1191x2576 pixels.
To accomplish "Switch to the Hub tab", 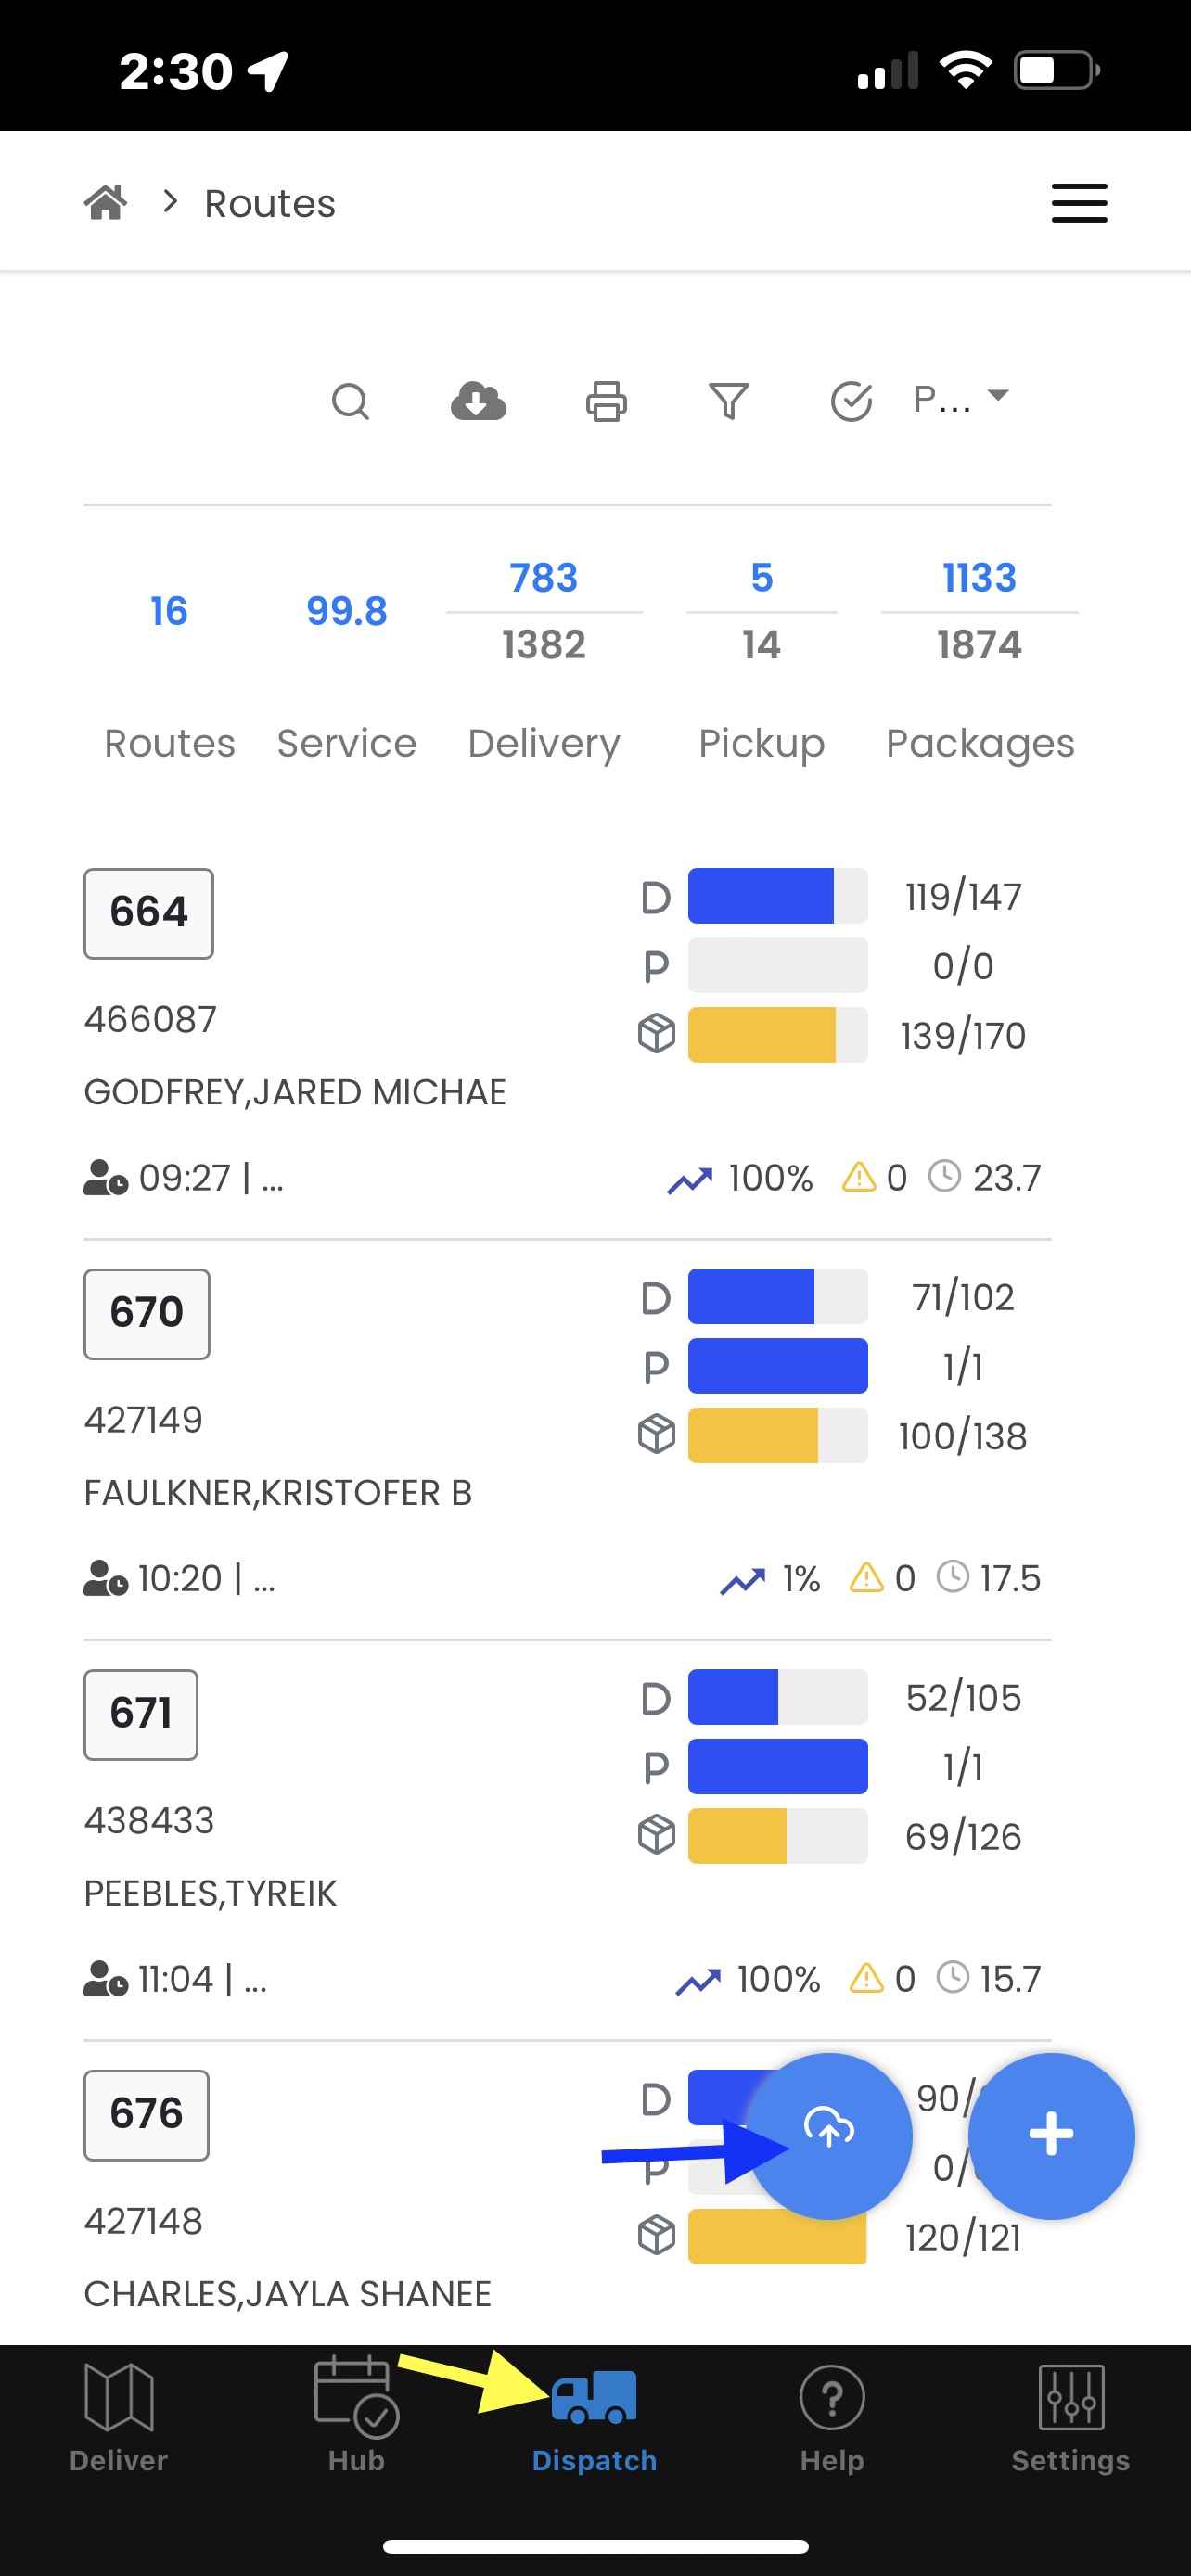I will click(x=356, y=2417).
